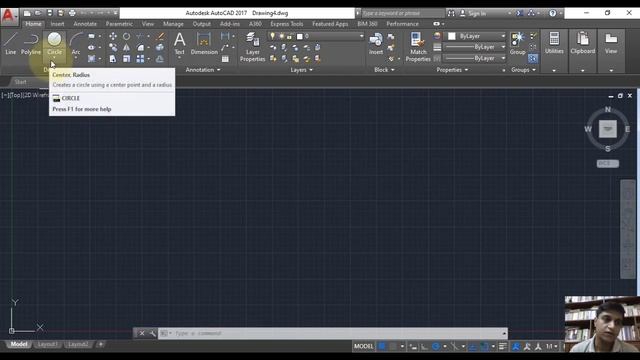Screen dimensions: 640x360
Task: Expand the Groups panel
Action: click(x=523, y=70)
